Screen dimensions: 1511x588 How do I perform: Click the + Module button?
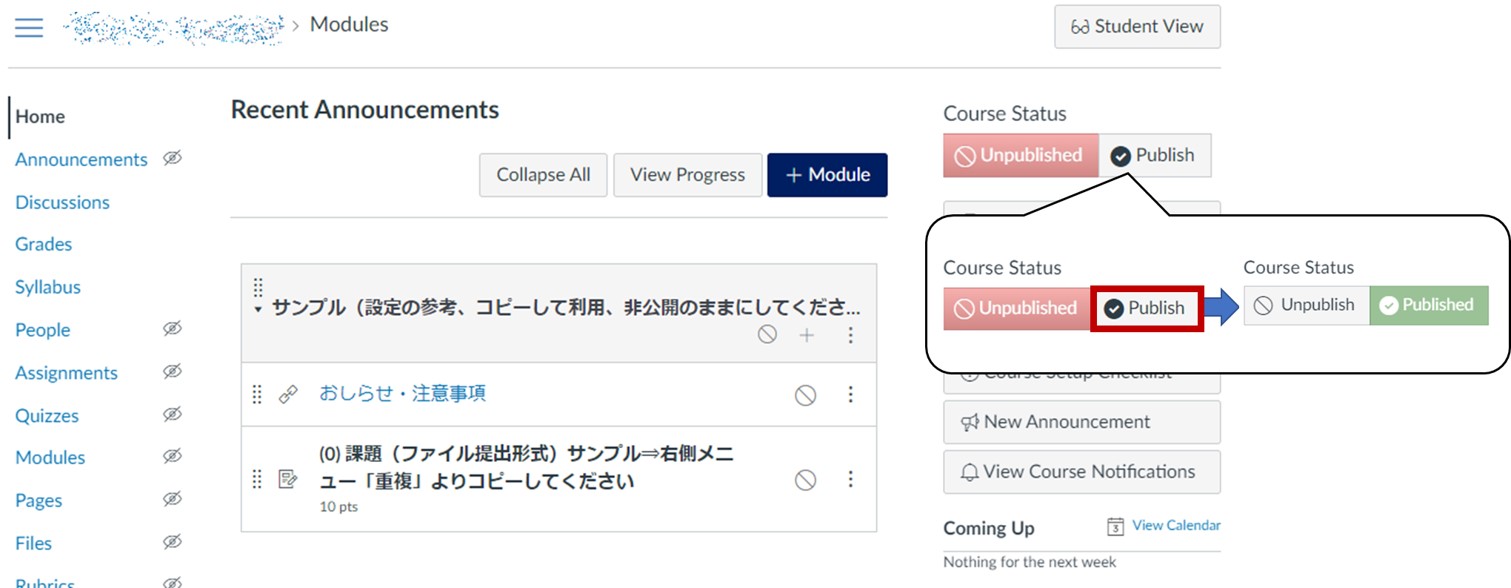827,175
